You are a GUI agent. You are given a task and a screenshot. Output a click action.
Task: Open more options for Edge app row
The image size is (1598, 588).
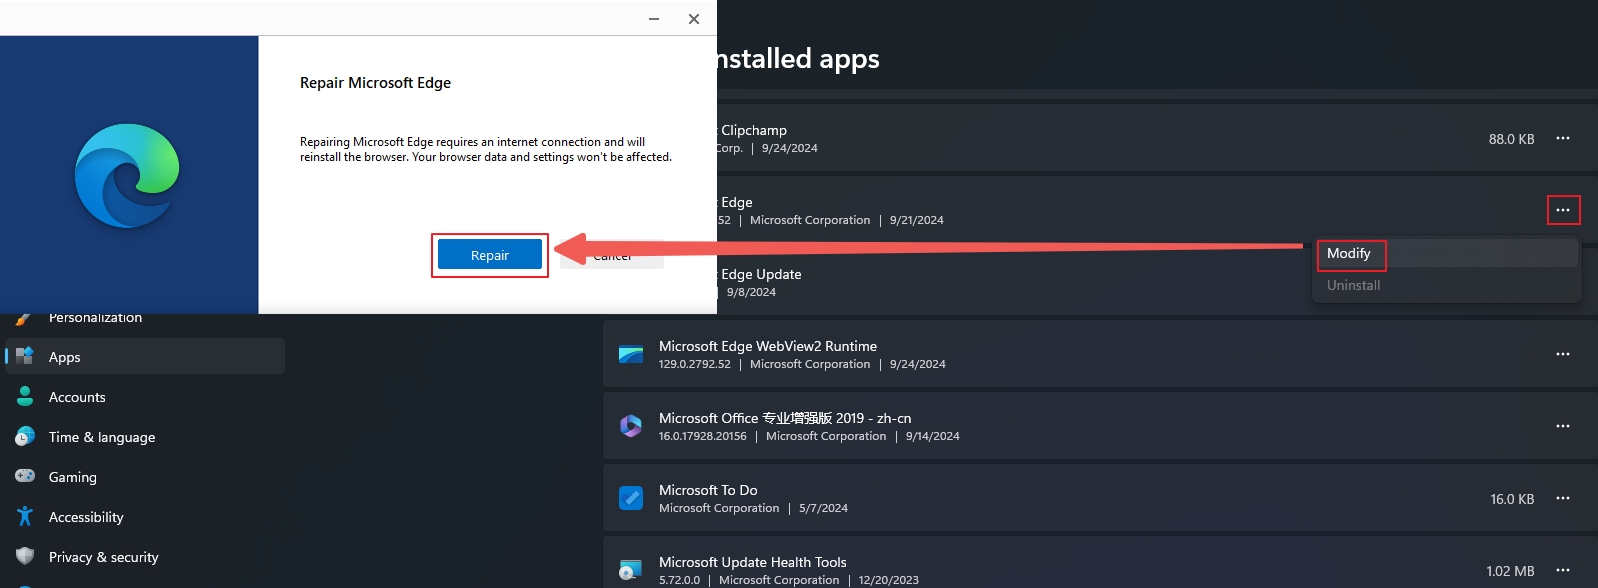(1563, 210)
